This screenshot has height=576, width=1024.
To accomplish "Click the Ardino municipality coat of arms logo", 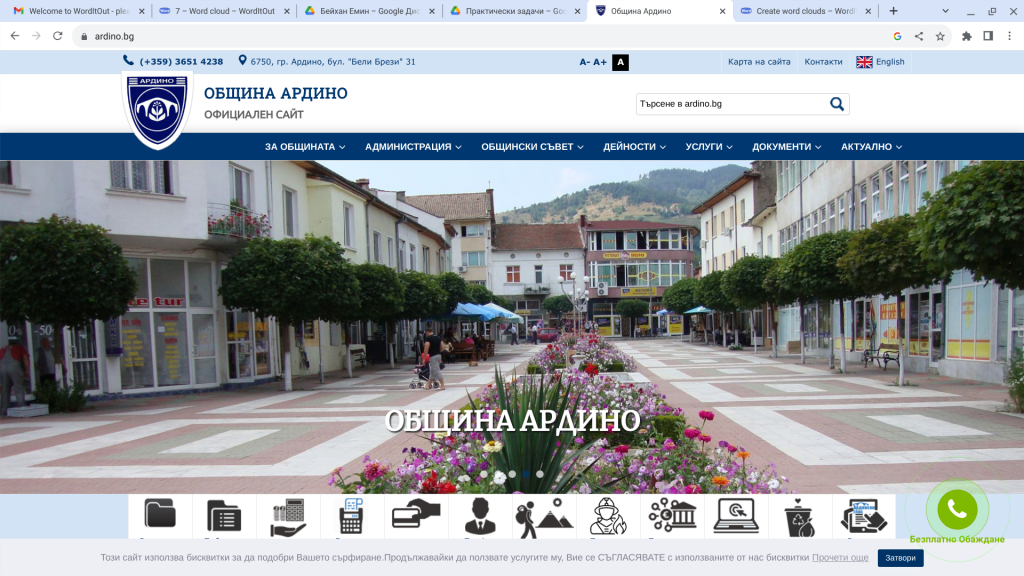I will (158, 108).
